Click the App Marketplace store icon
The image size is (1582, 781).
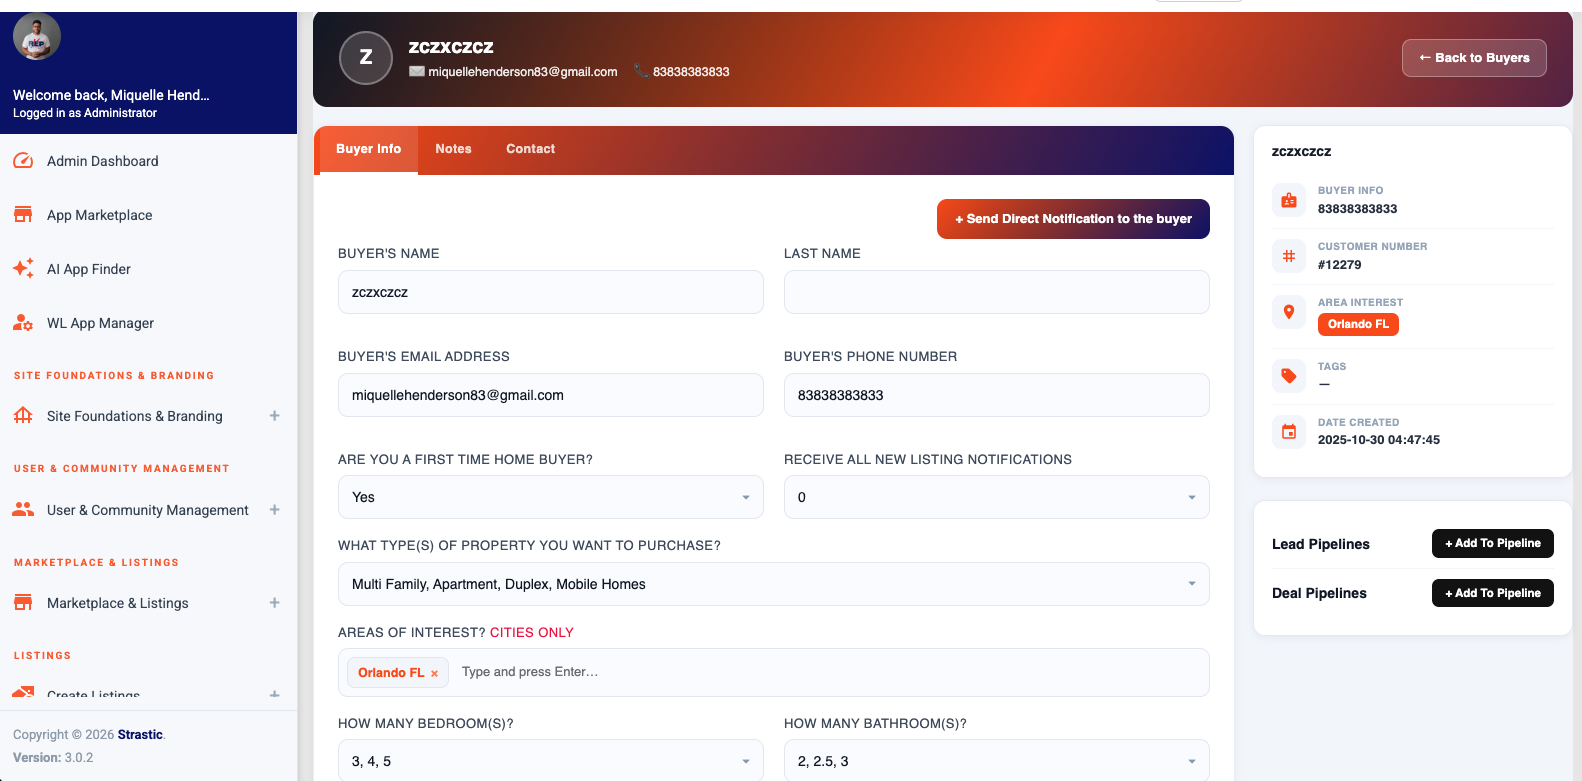pos(23,215)
